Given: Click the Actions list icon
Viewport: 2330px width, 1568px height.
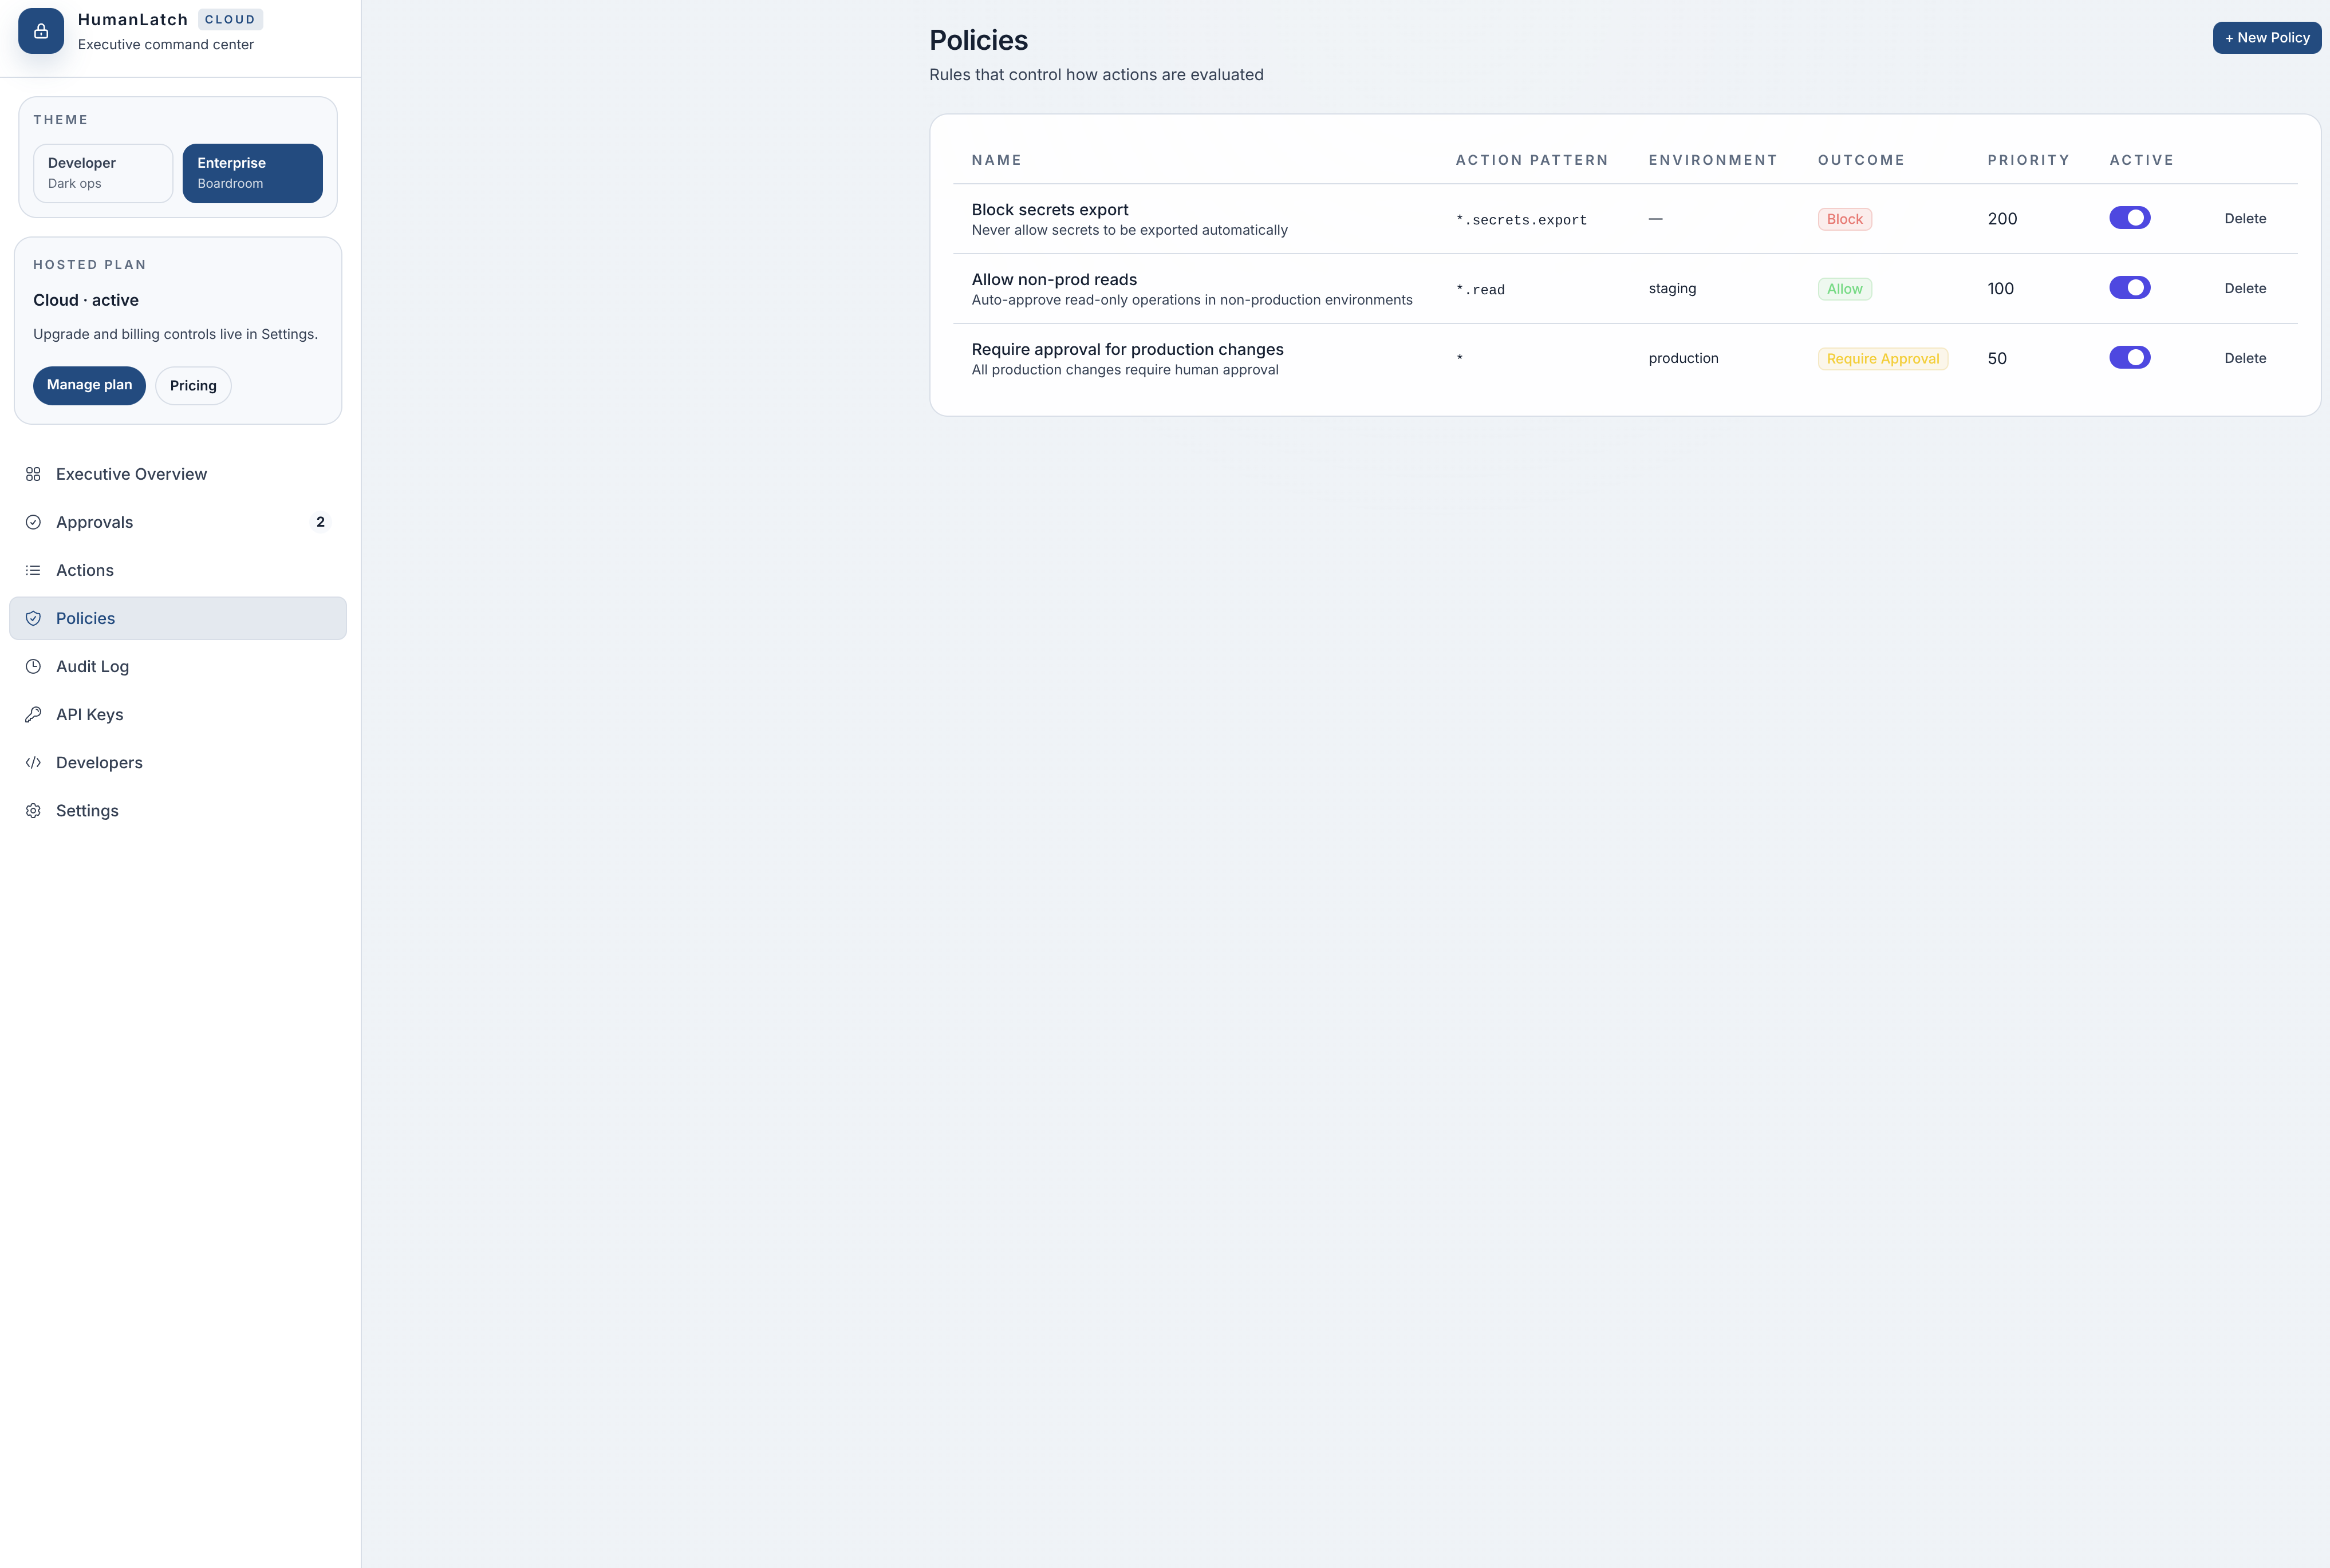Looking at the screenshot, I should click(33, 570).
